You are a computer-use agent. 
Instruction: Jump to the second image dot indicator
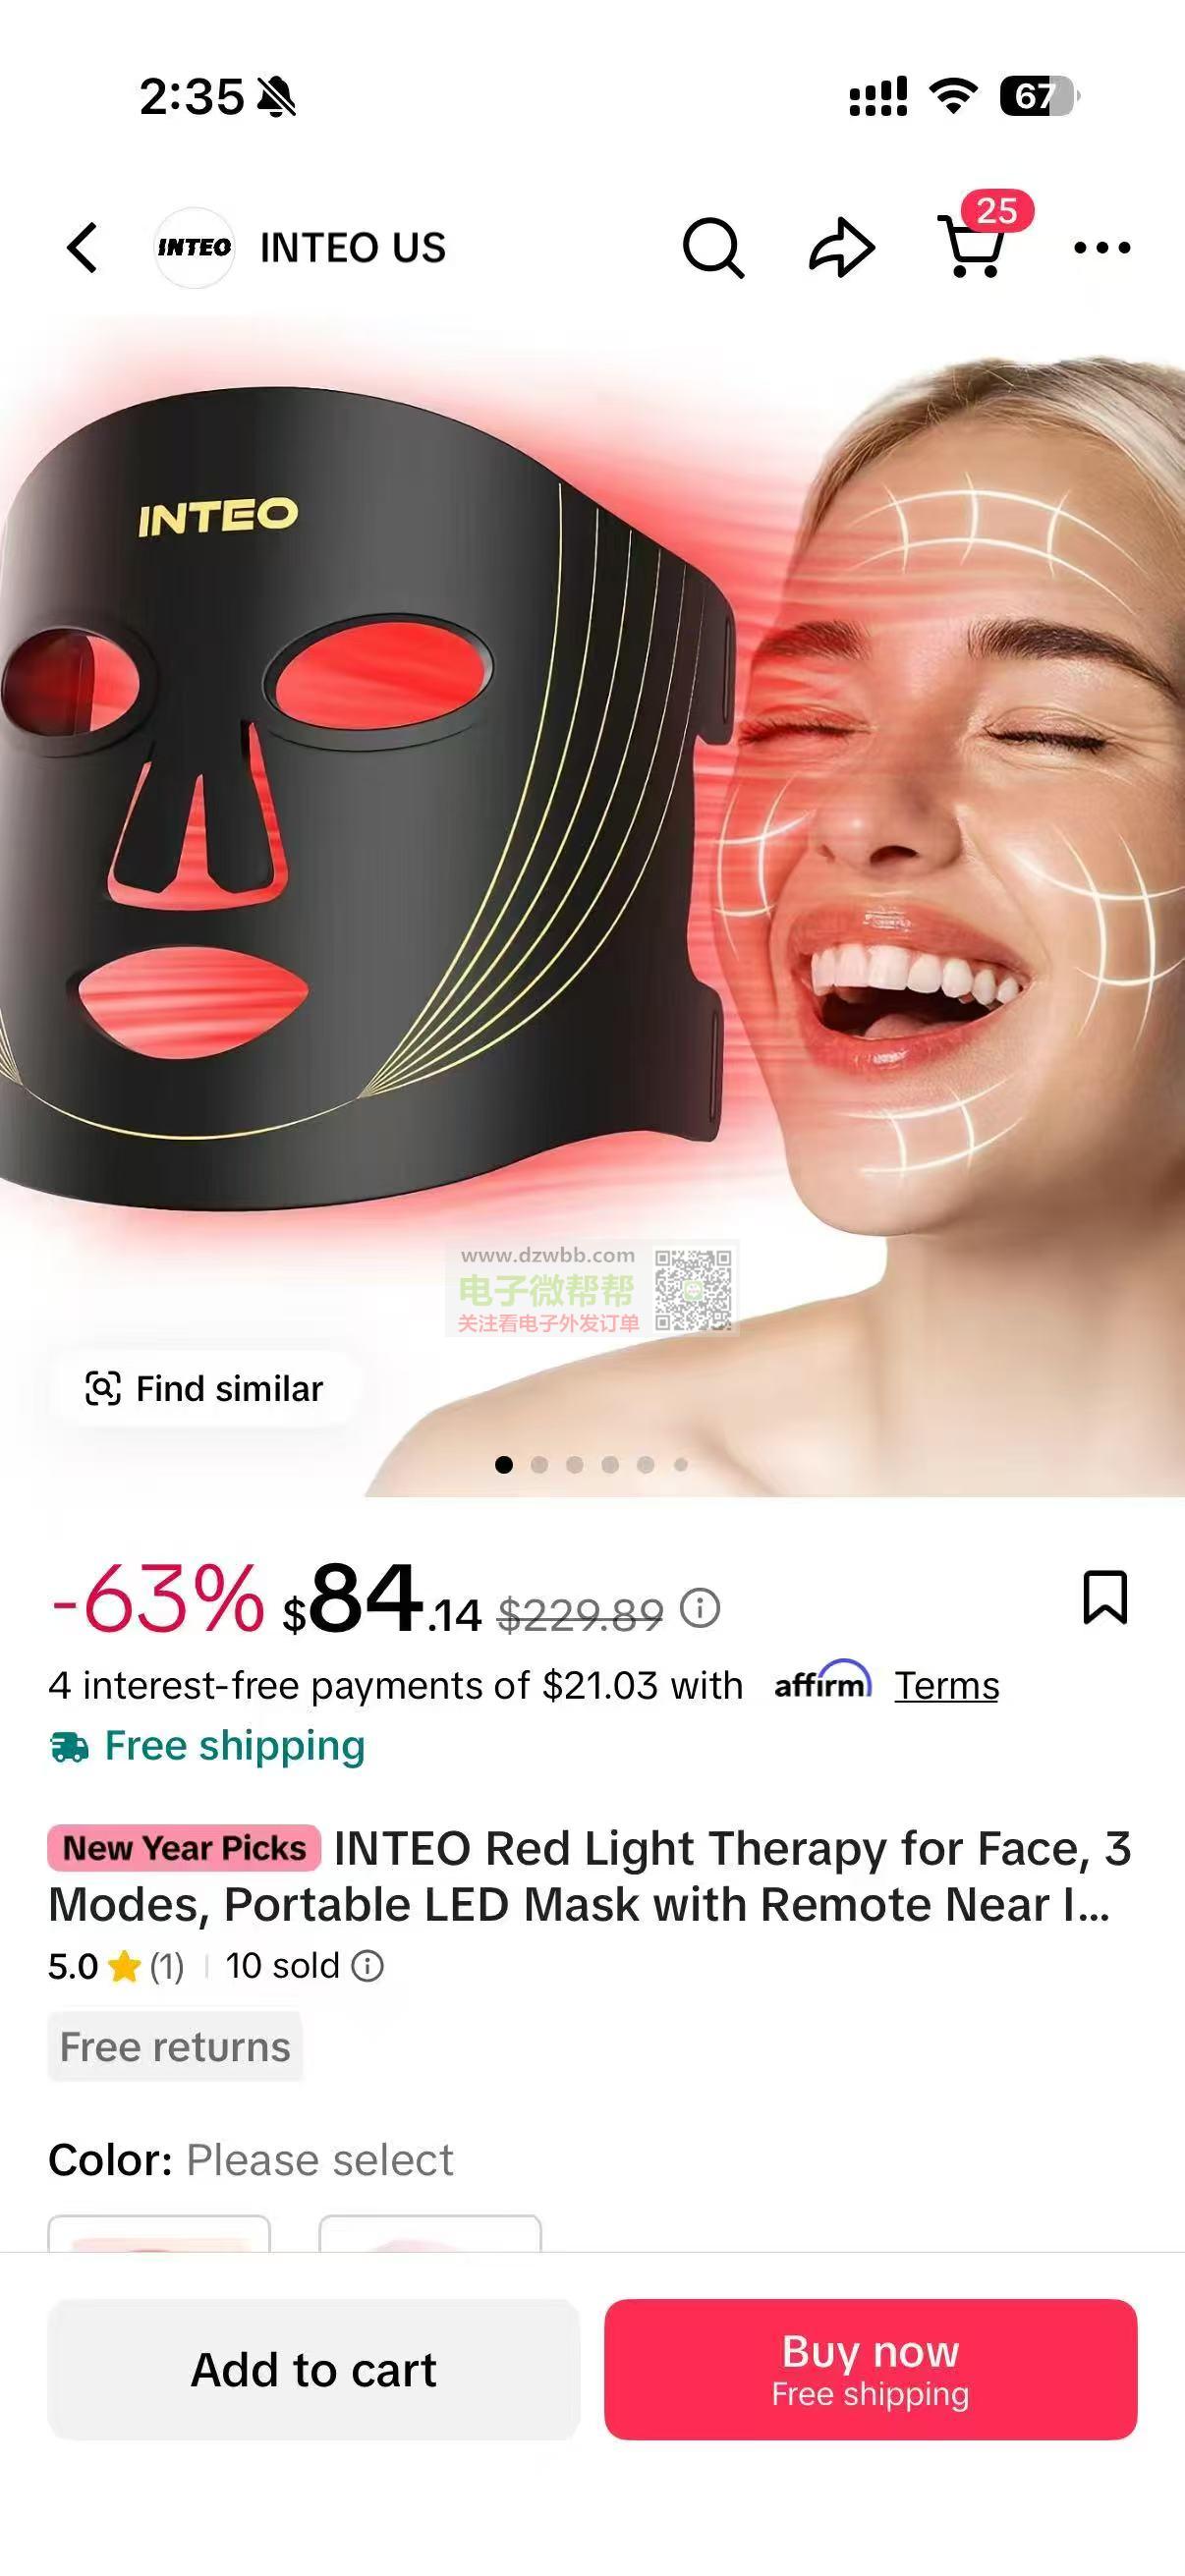[539, 1465]
